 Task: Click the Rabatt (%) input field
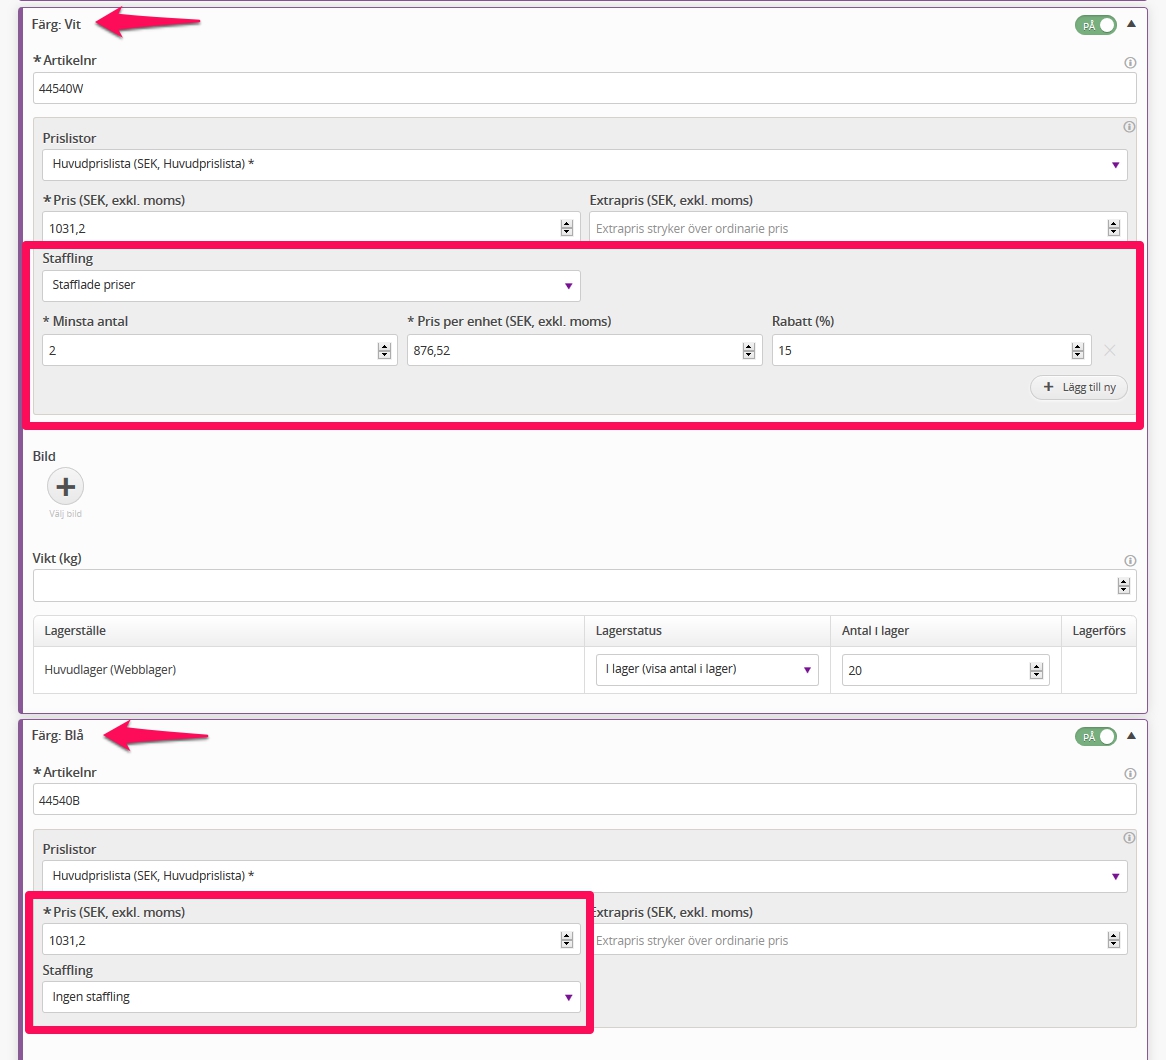[x=920, y=350]
